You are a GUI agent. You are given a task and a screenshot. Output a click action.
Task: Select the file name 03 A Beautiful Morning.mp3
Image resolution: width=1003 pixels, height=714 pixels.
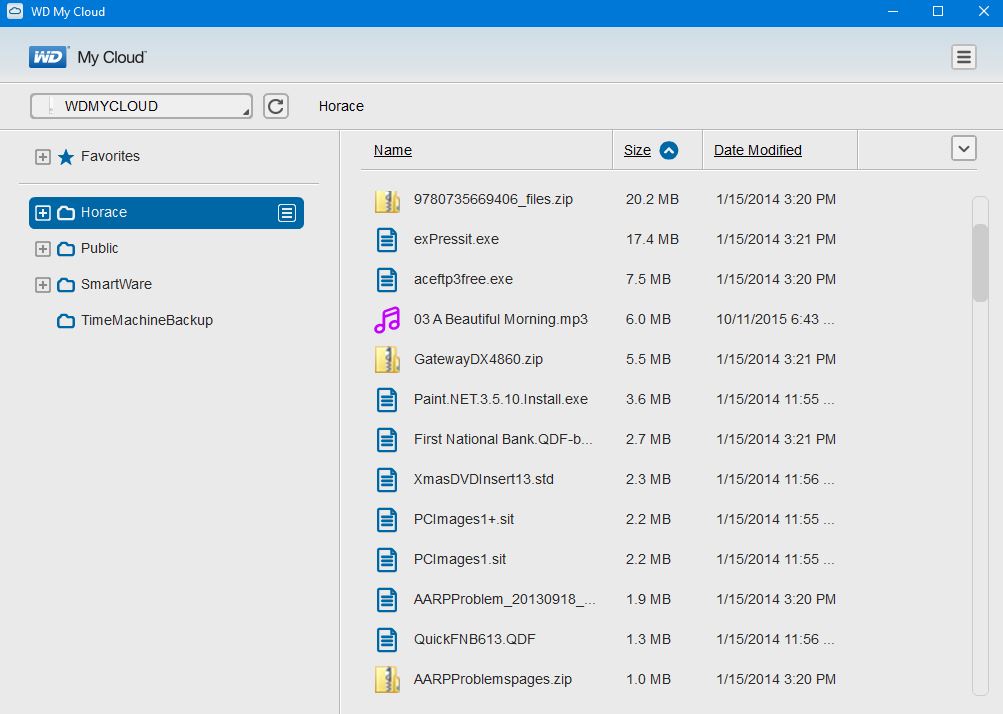point(501,319)
